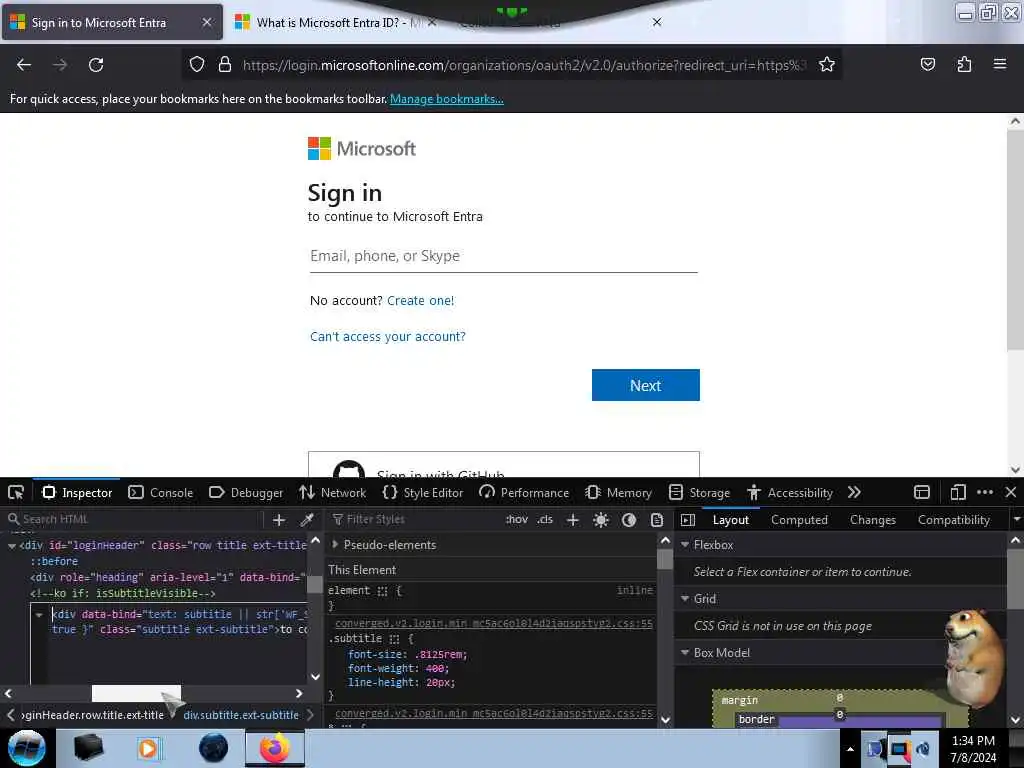Open the Performance tab
Image resolution: width=1024 pixels, height=768 pixels.
[x=524, y=493]
